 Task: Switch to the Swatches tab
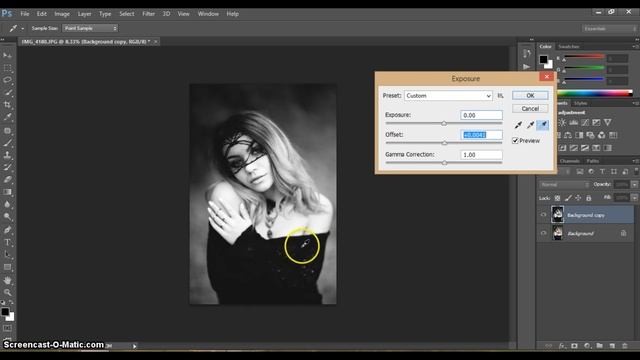click(569, 47)
